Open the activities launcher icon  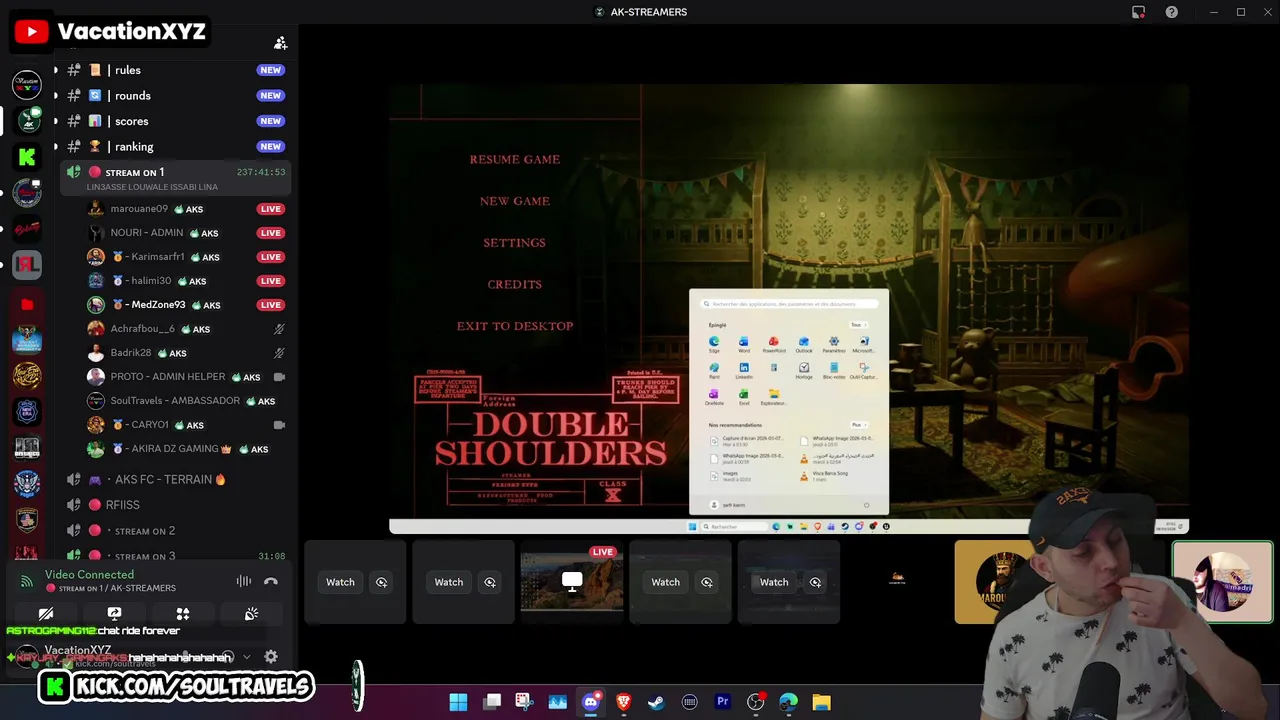click(183, 614)
